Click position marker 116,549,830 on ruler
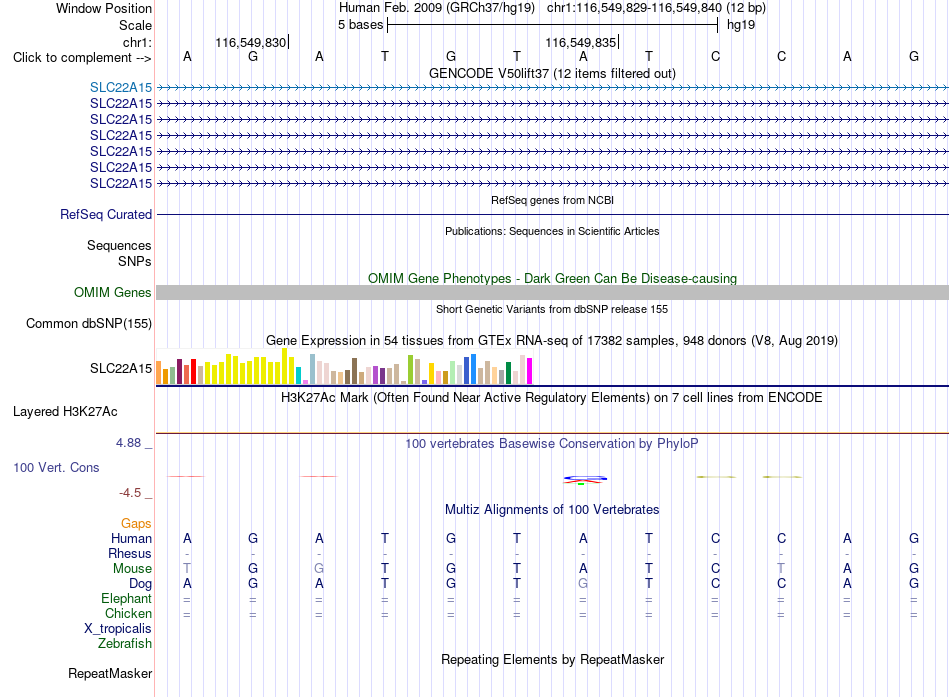 [x=250, y=42]
